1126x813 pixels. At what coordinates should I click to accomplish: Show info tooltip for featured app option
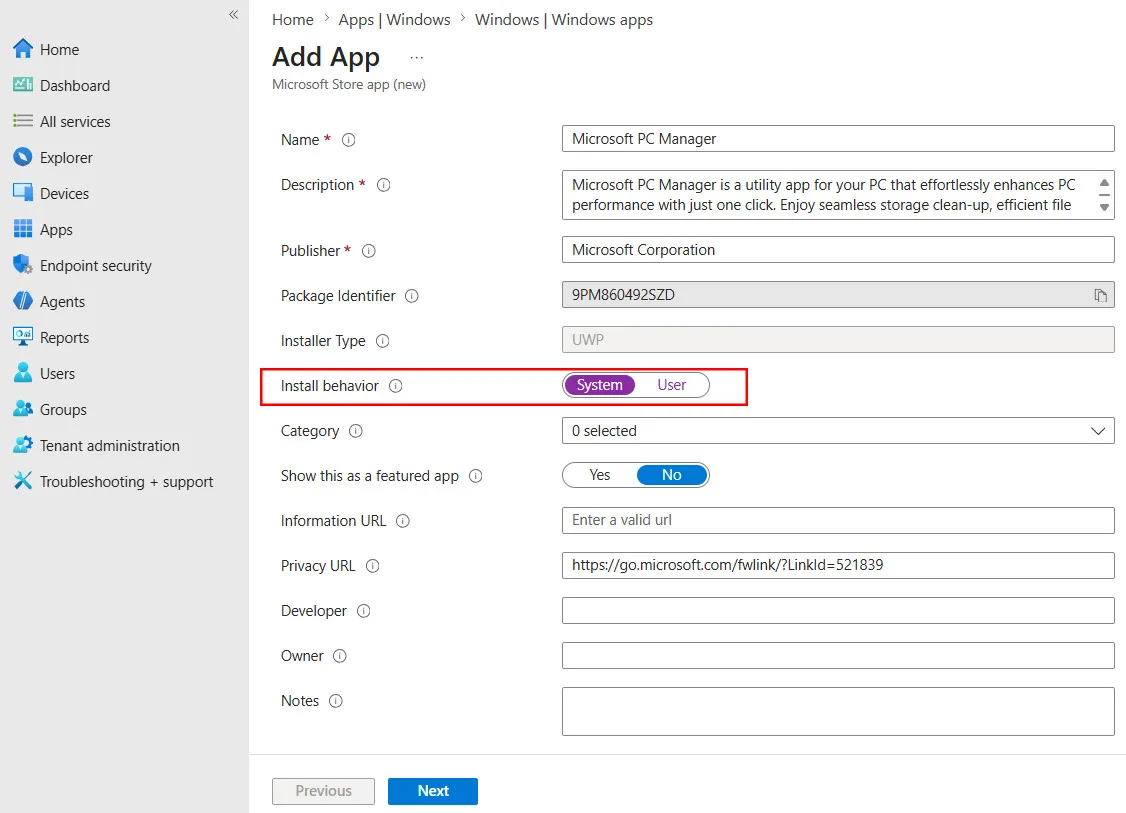475,476
